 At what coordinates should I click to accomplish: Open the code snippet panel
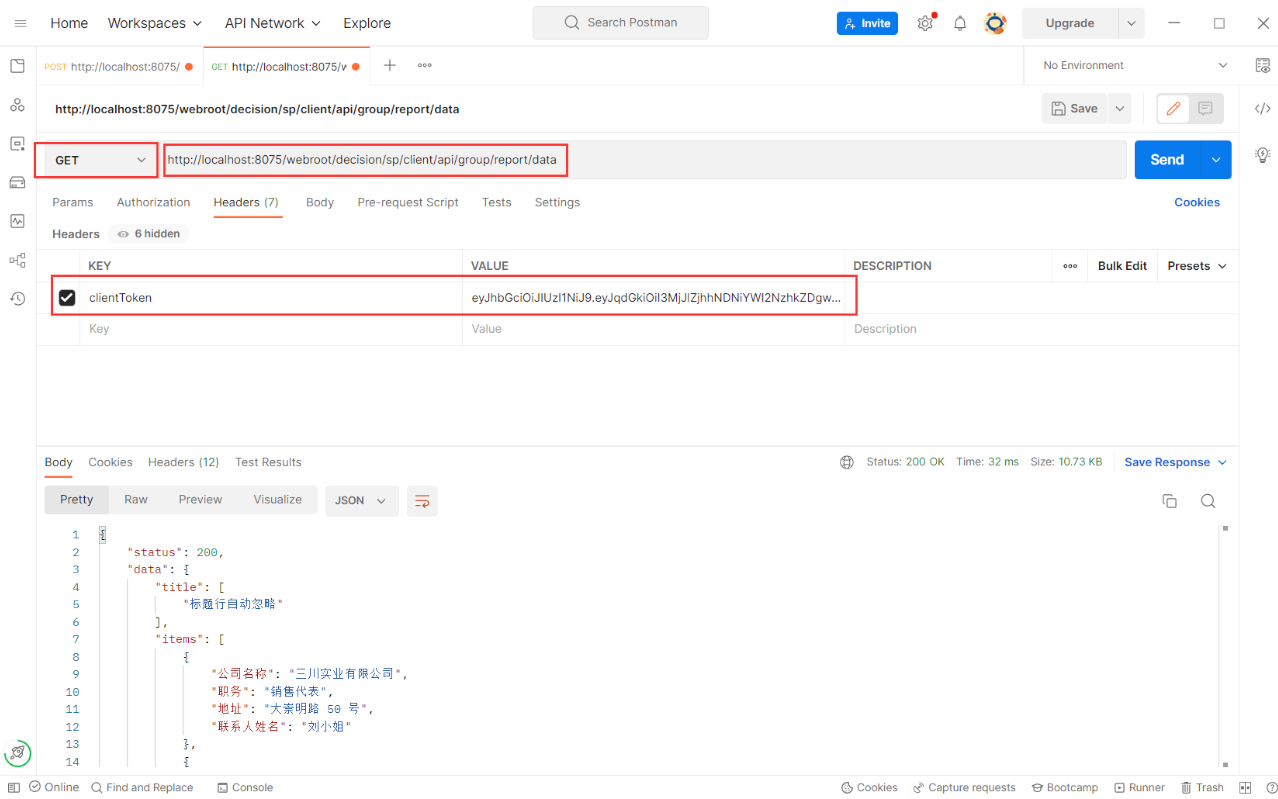point(1263,108)
